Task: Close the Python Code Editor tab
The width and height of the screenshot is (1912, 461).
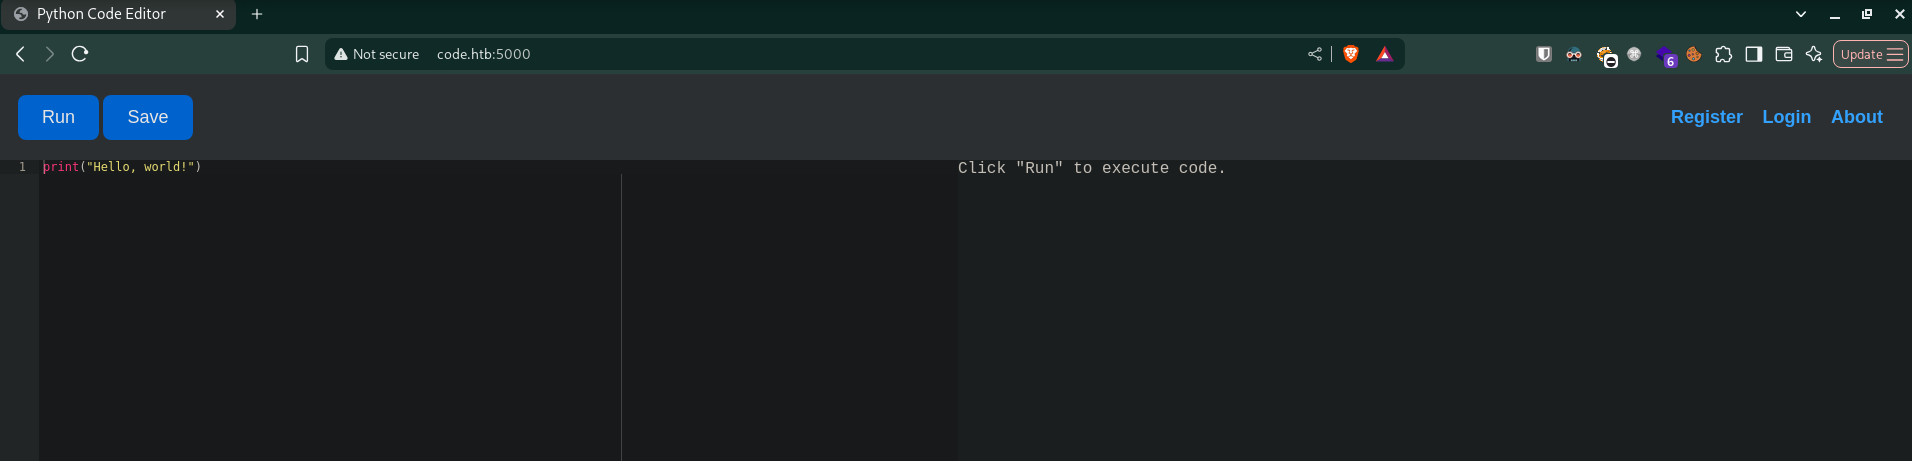Action: [220, 14]
